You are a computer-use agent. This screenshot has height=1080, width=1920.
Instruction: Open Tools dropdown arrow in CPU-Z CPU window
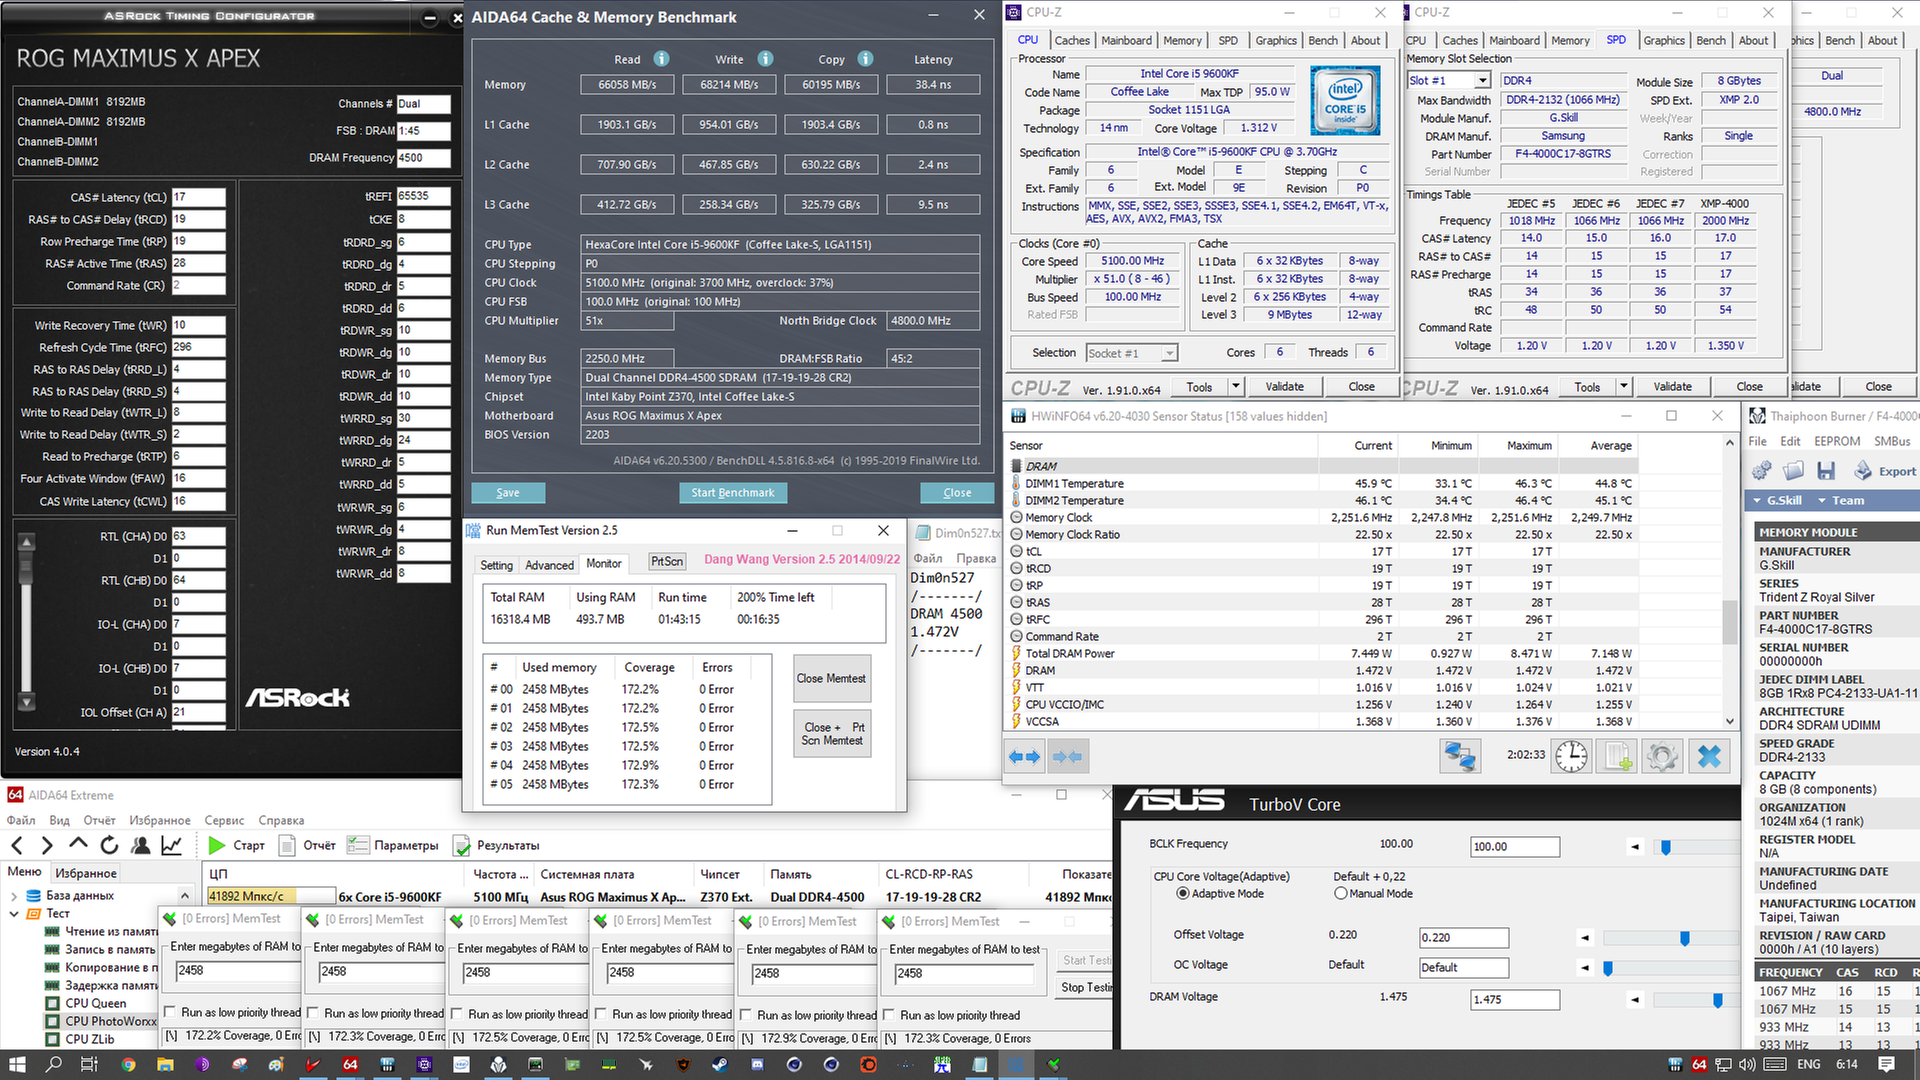coord(1236,387)
